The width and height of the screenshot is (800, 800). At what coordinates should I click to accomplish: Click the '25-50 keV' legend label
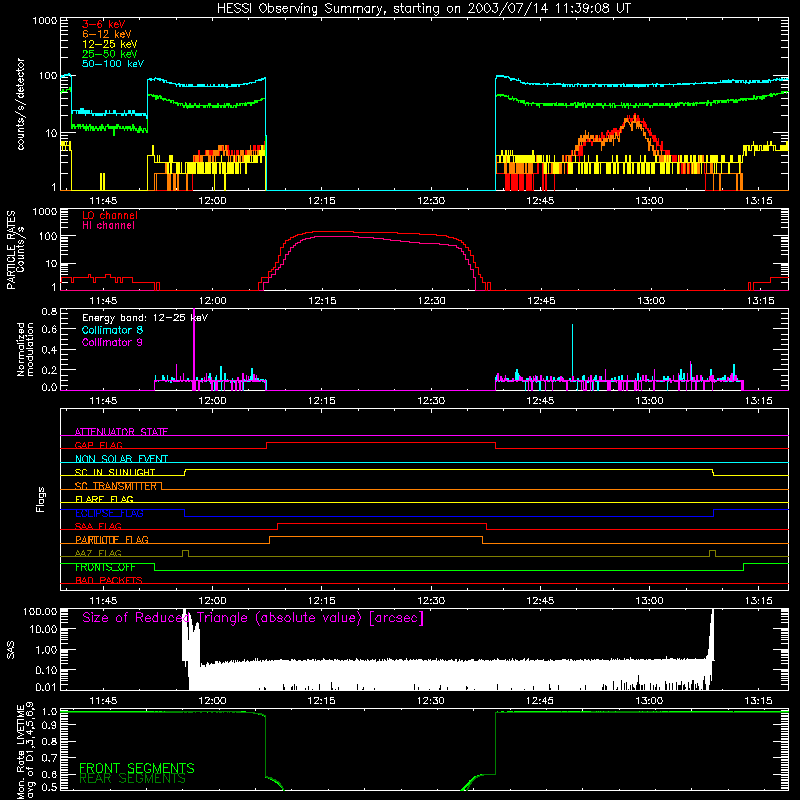(110, 54)
